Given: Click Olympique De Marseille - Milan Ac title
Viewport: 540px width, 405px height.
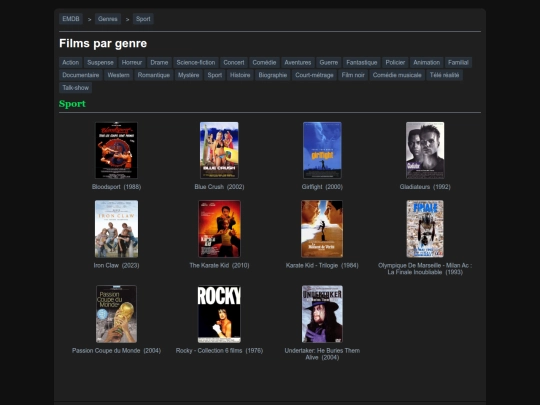Looking at the screenshot, I should pyautogui.click(x=425, y=269).
